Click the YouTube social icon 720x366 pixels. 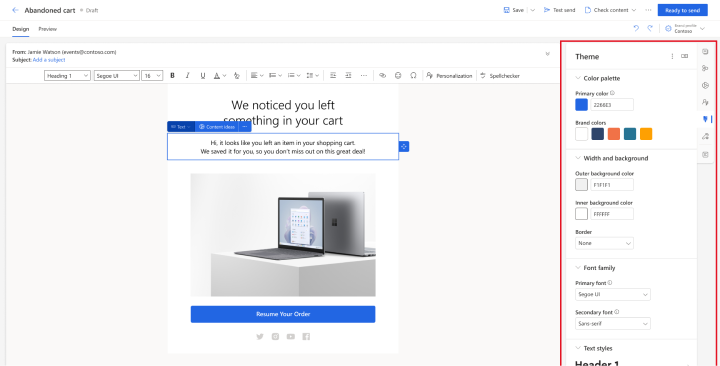tap(291, 337)
